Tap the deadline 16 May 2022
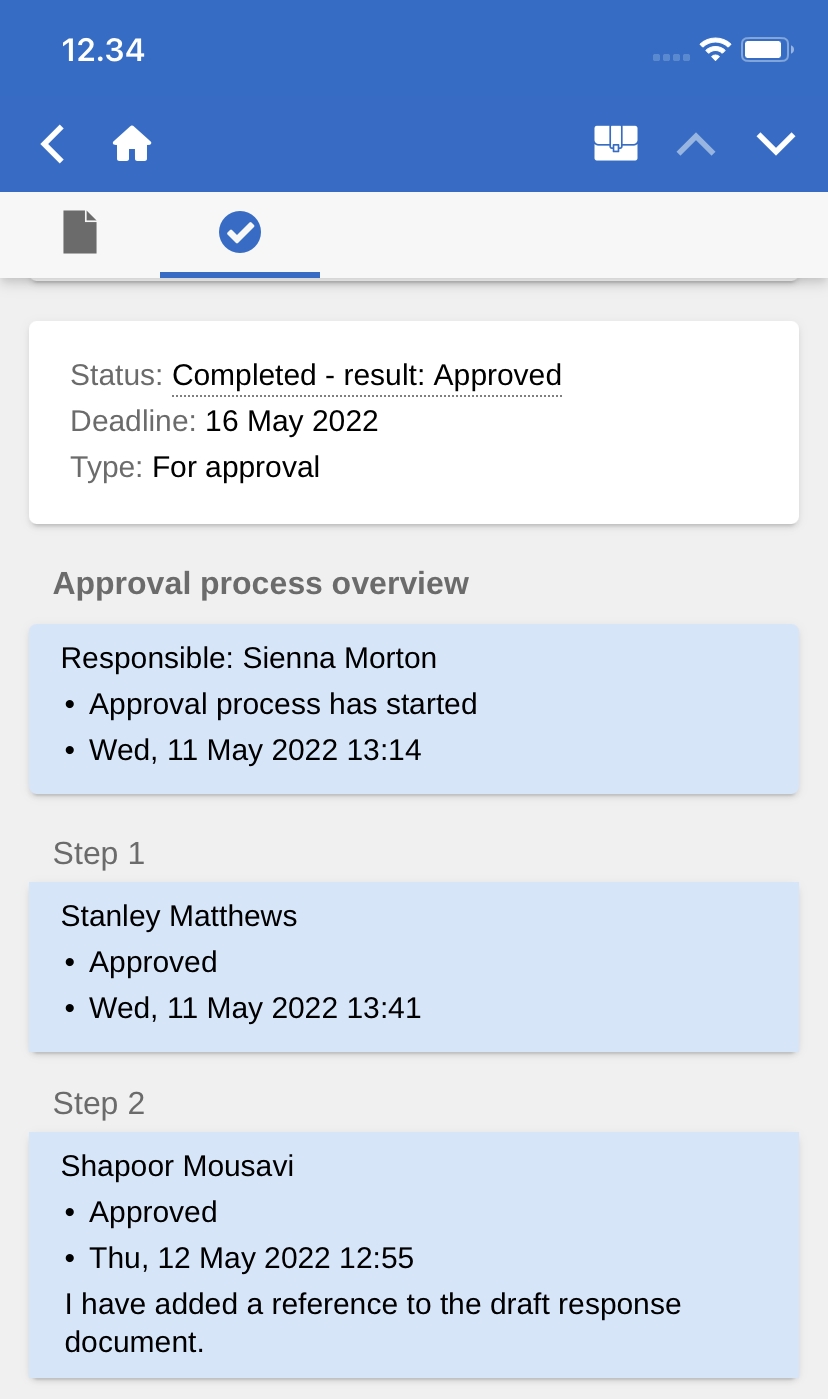The width and height of the screenshot is (828, 1399). coord(291,421)
